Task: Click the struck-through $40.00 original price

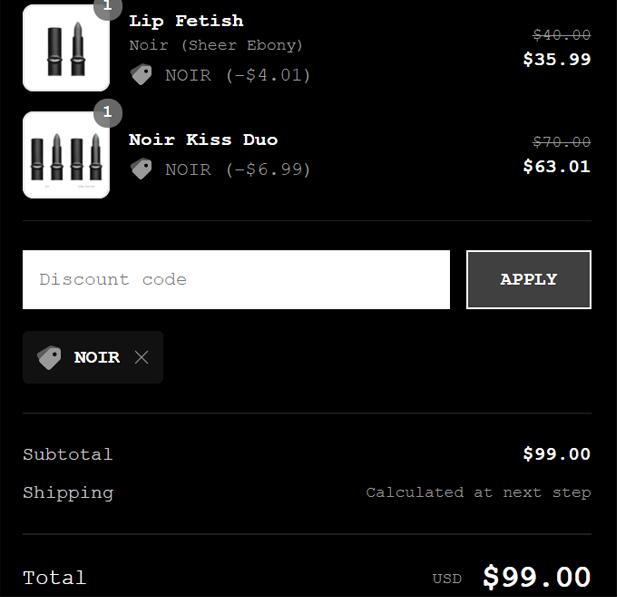Action: (562, 35)
